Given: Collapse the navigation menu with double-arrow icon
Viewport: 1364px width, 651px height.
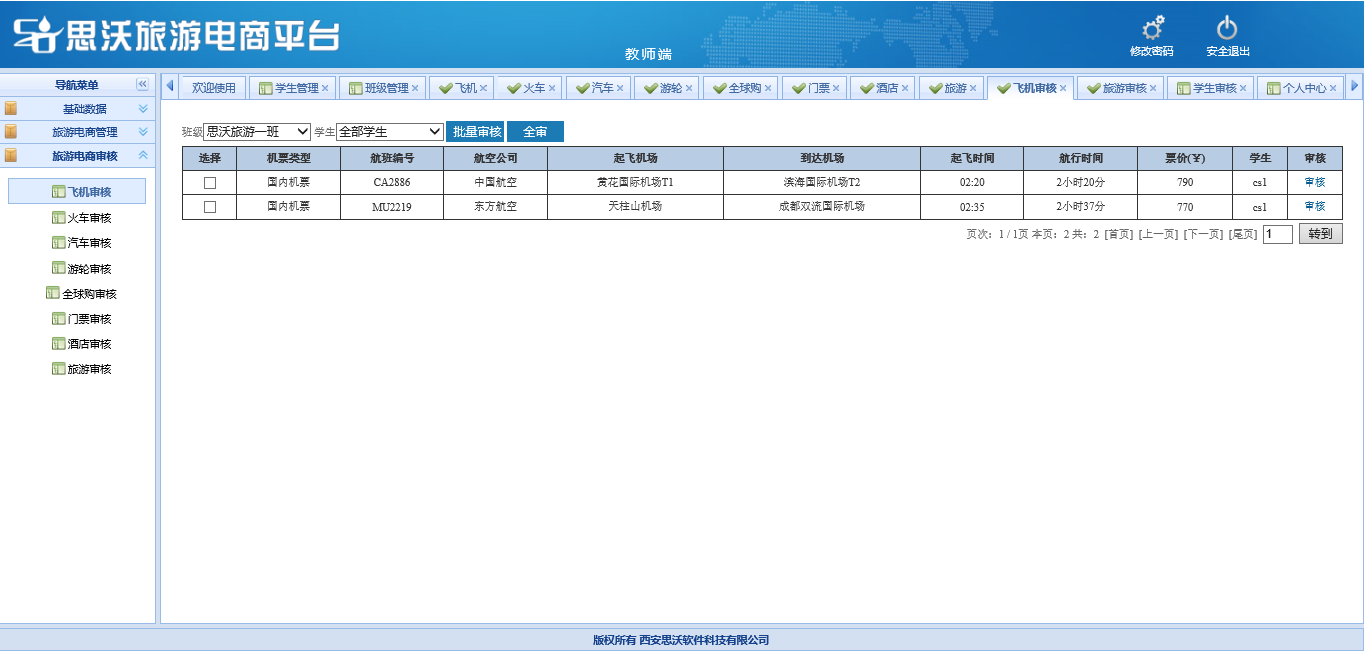Looking at the screenshot, I should point(142,85).
